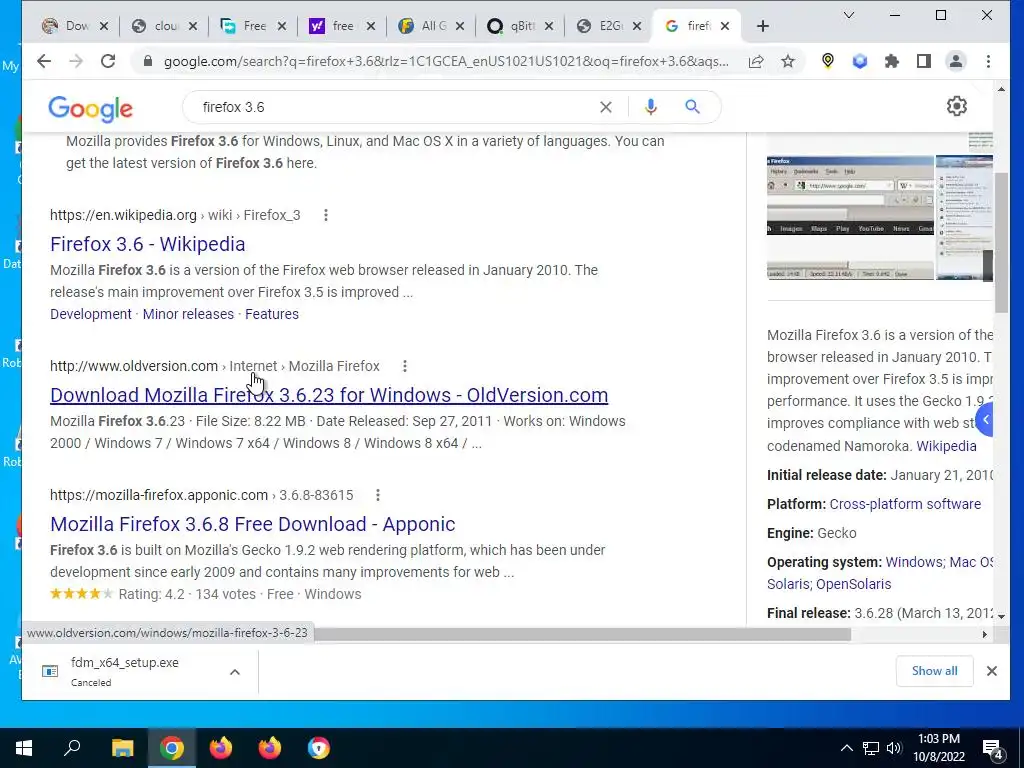
Task: Click the Firefox 3.6 screenshot thumbnail
Action: 850,217
